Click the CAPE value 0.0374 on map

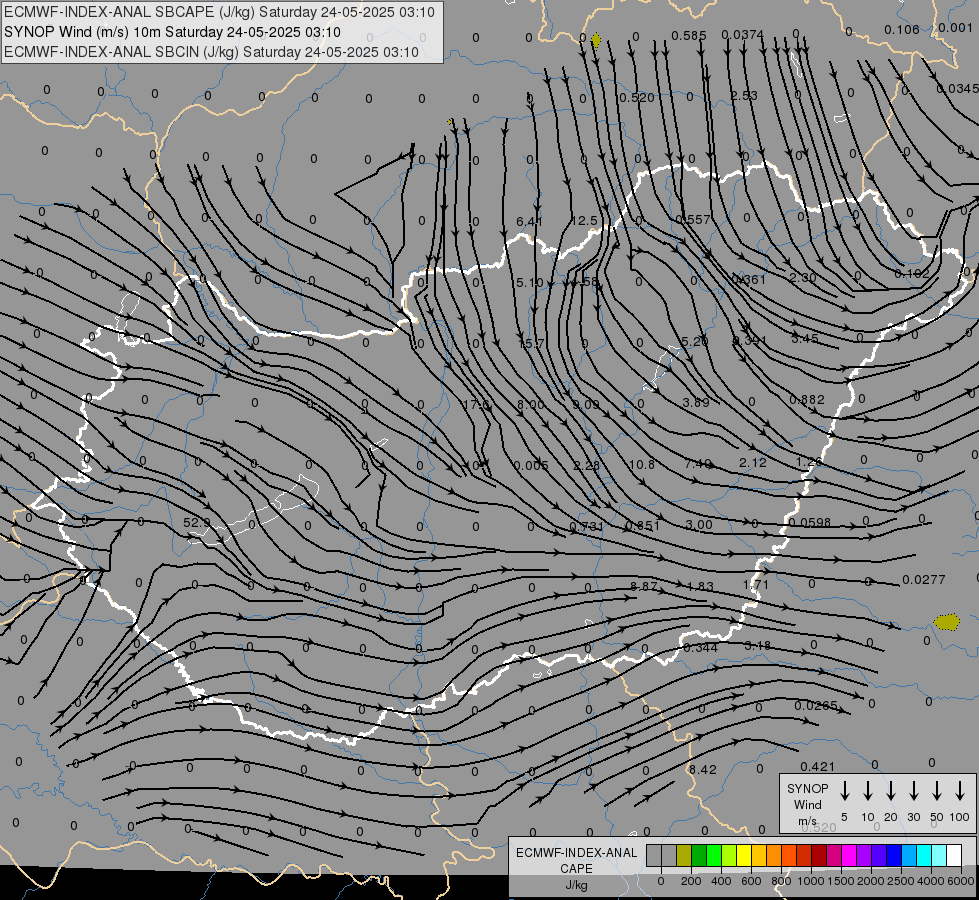tap(742, 34)
